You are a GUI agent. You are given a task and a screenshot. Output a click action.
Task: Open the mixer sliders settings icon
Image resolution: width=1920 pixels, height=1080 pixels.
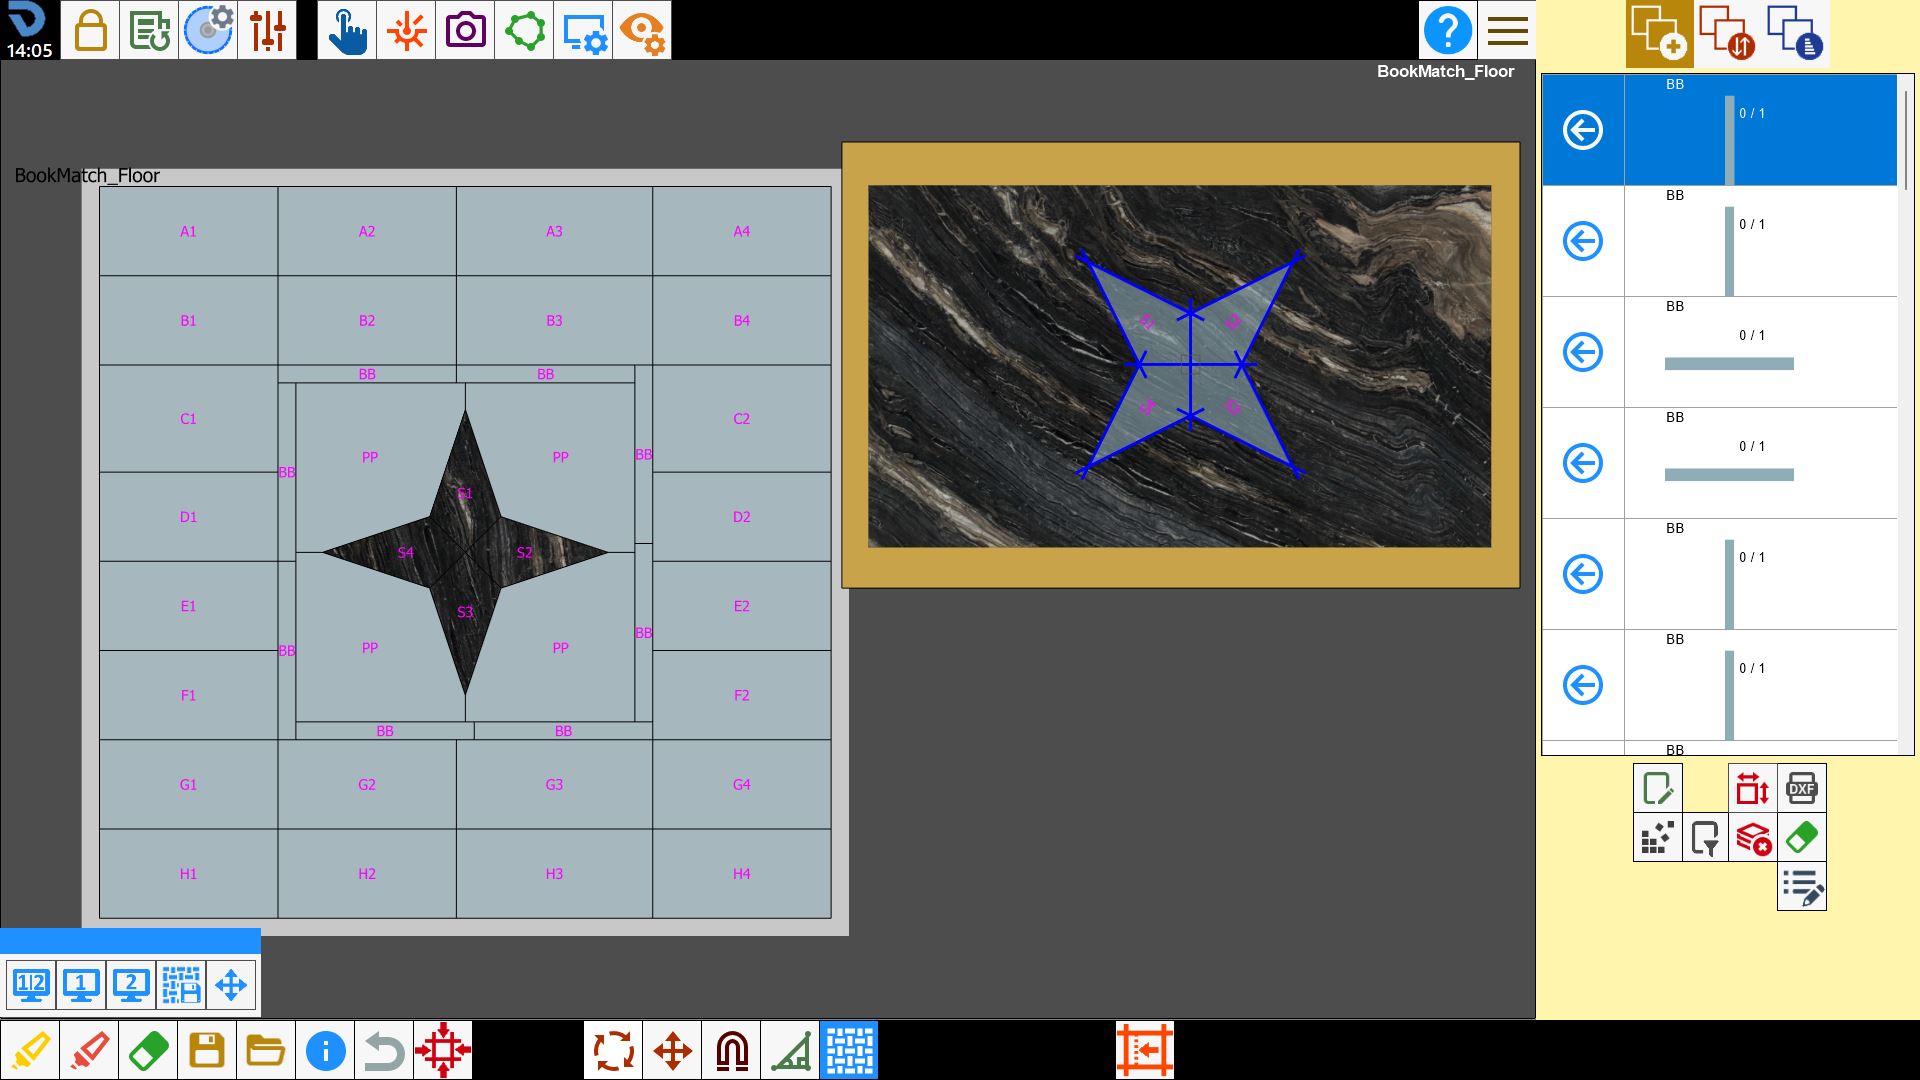click(x=268, y=30)
